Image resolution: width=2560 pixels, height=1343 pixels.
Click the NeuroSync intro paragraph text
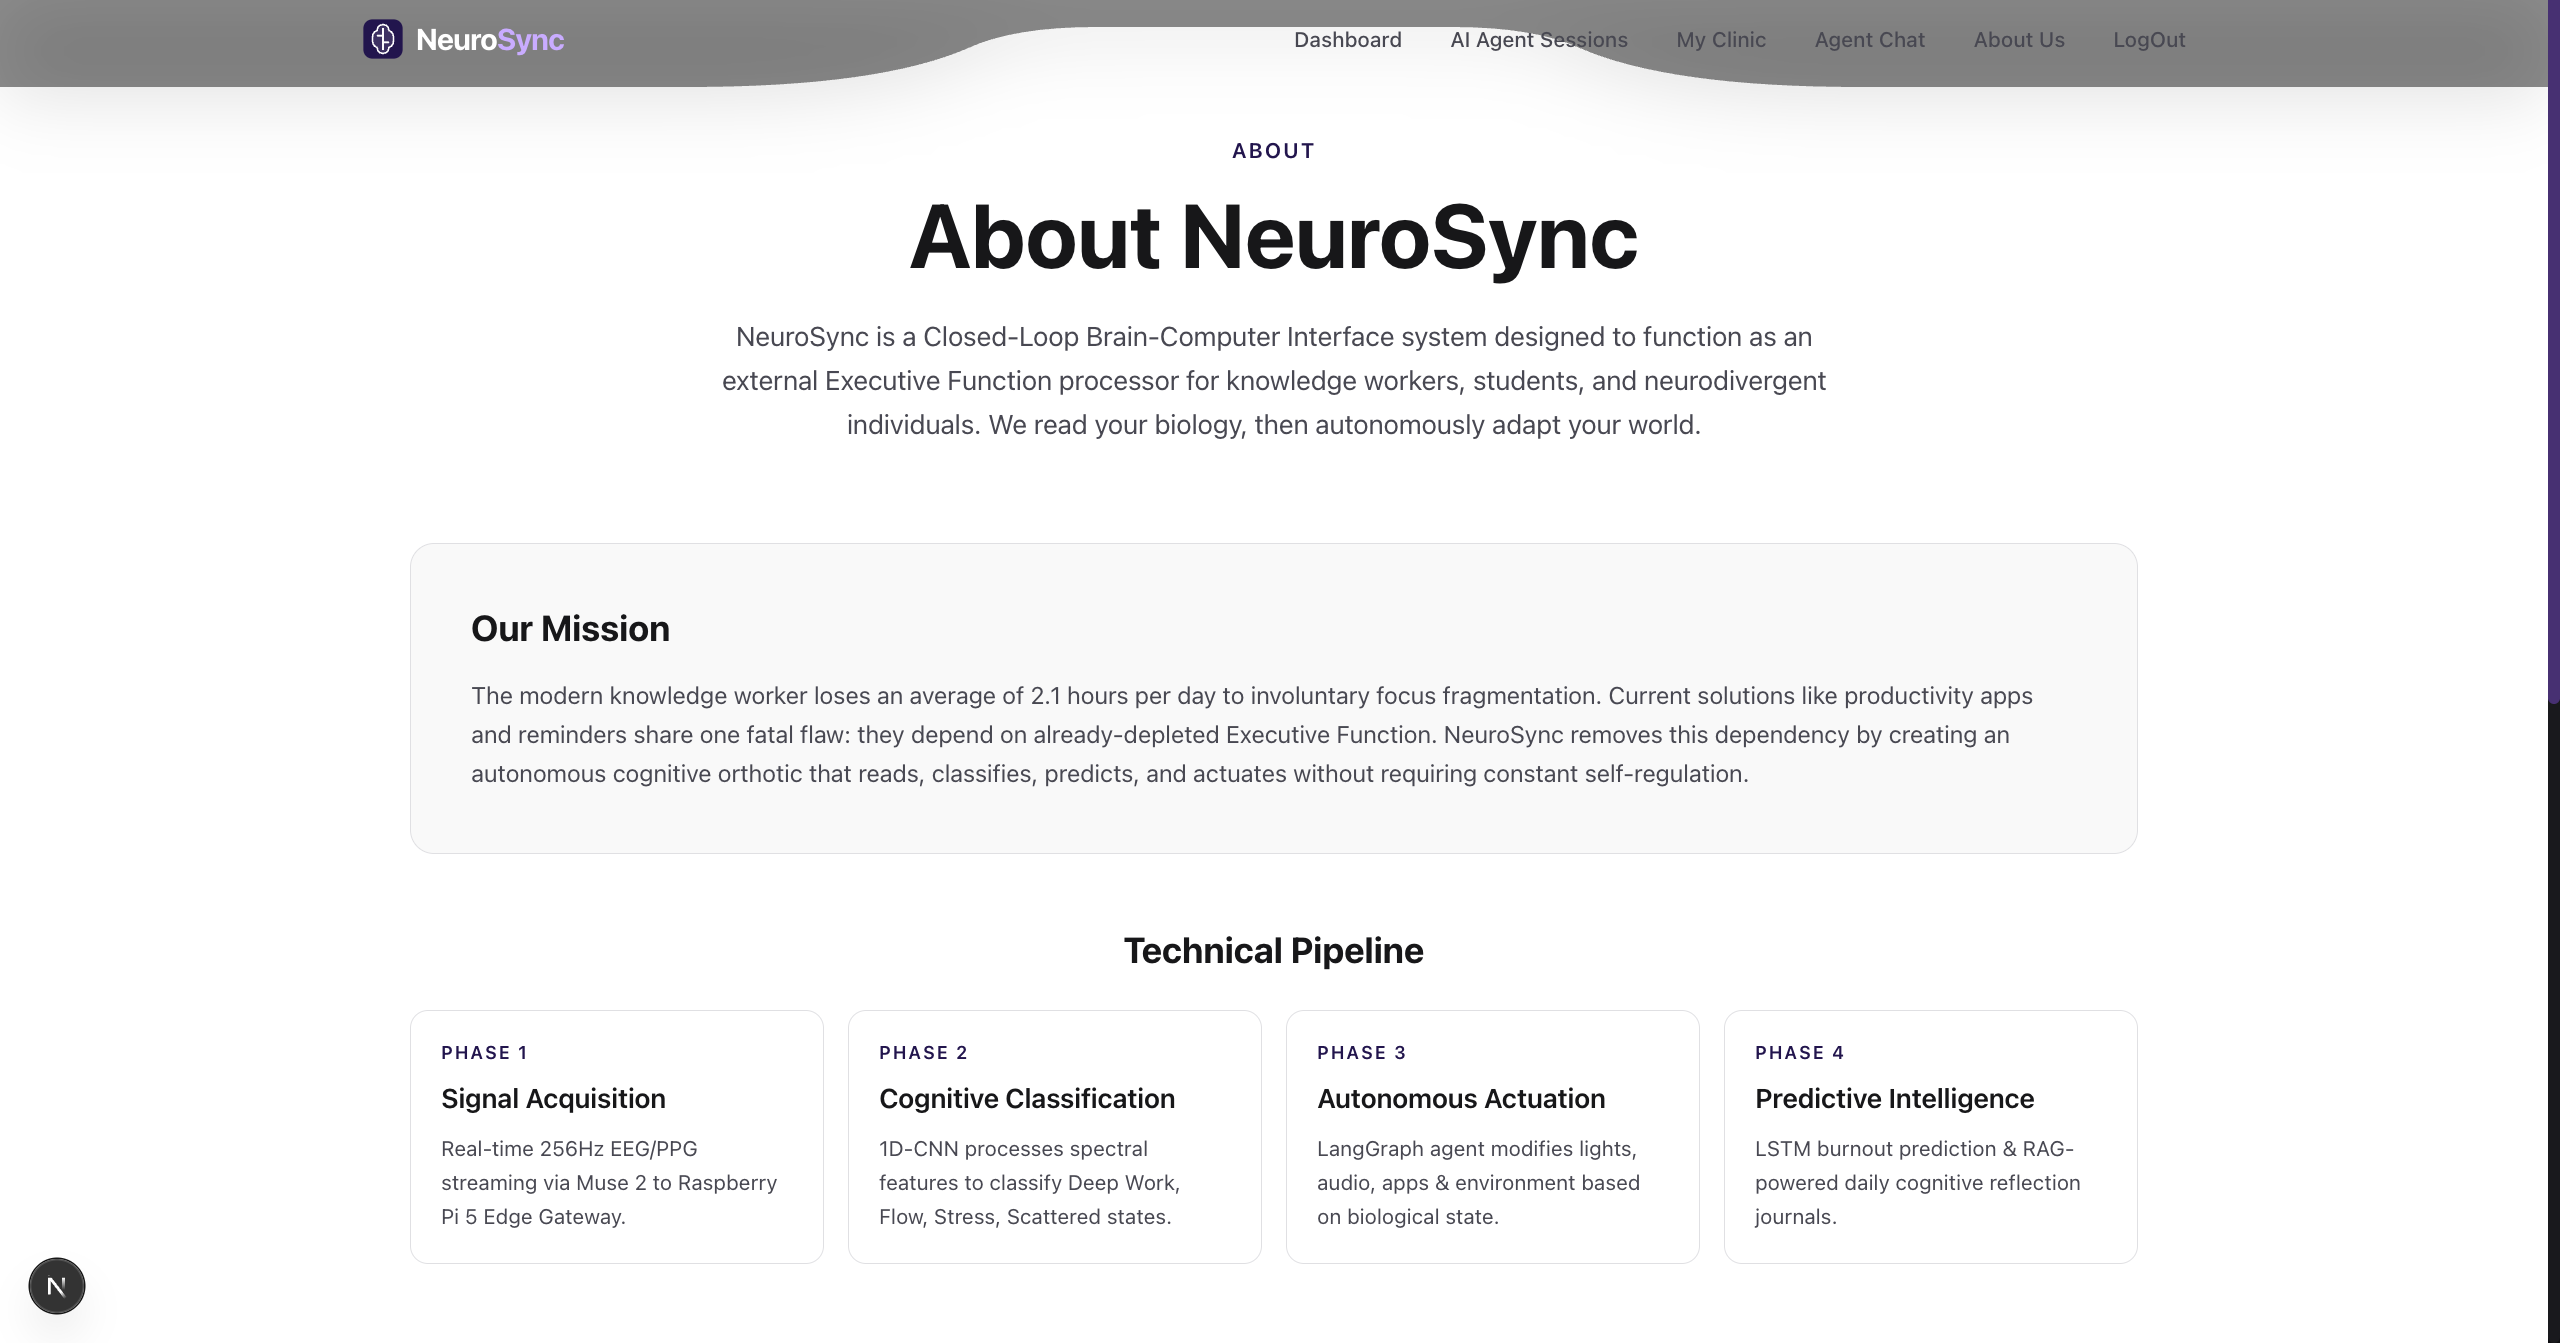[1273, 381]
